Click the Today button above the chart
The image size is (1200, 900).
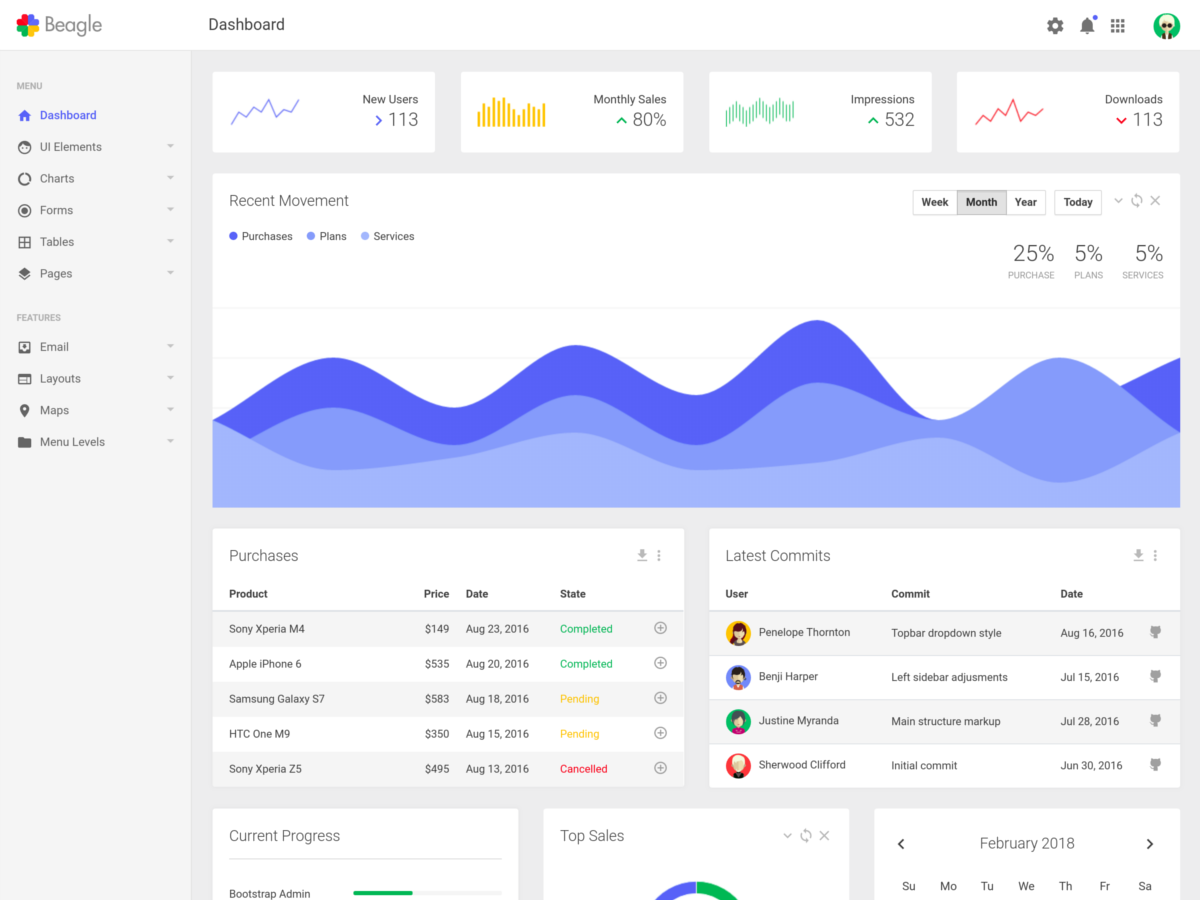[x=1077, y=202]
